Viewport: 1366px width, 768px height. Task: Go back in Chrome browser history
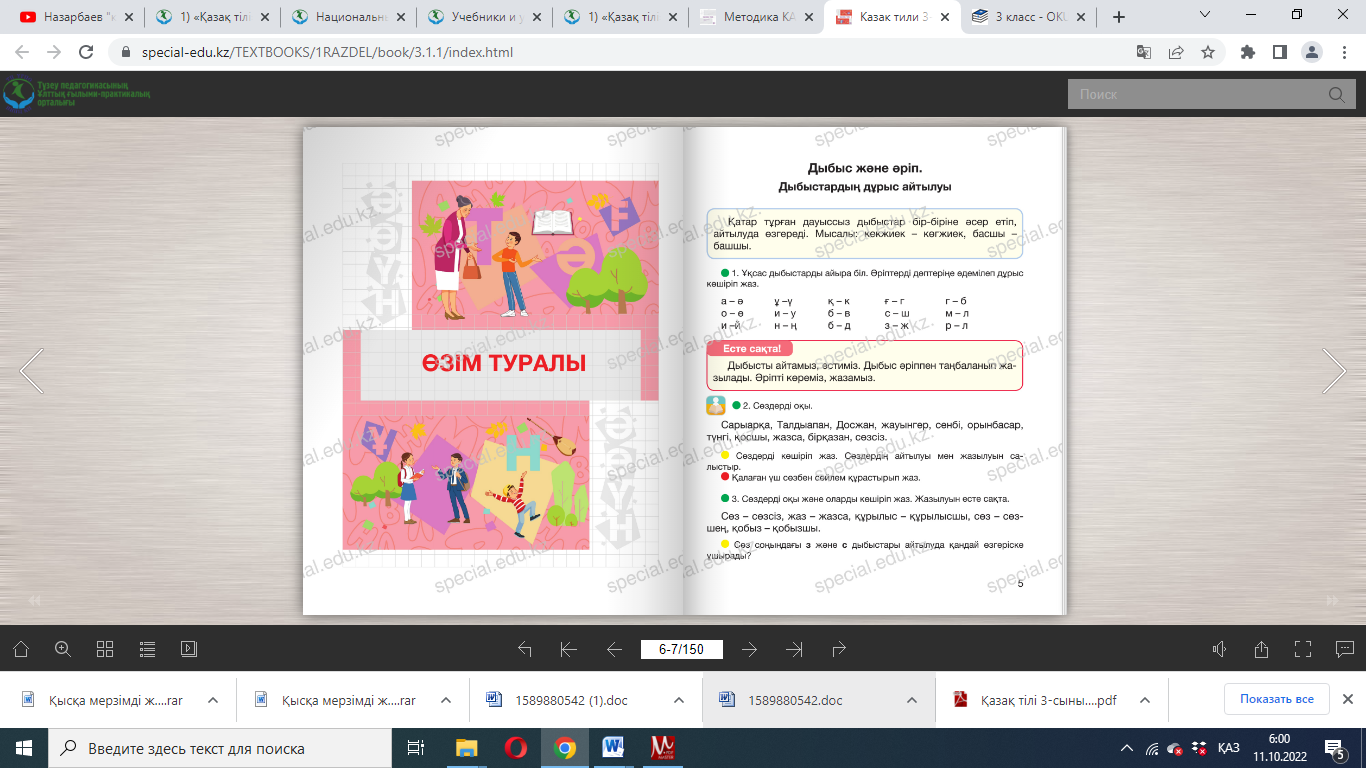click(x=22, y=52)
